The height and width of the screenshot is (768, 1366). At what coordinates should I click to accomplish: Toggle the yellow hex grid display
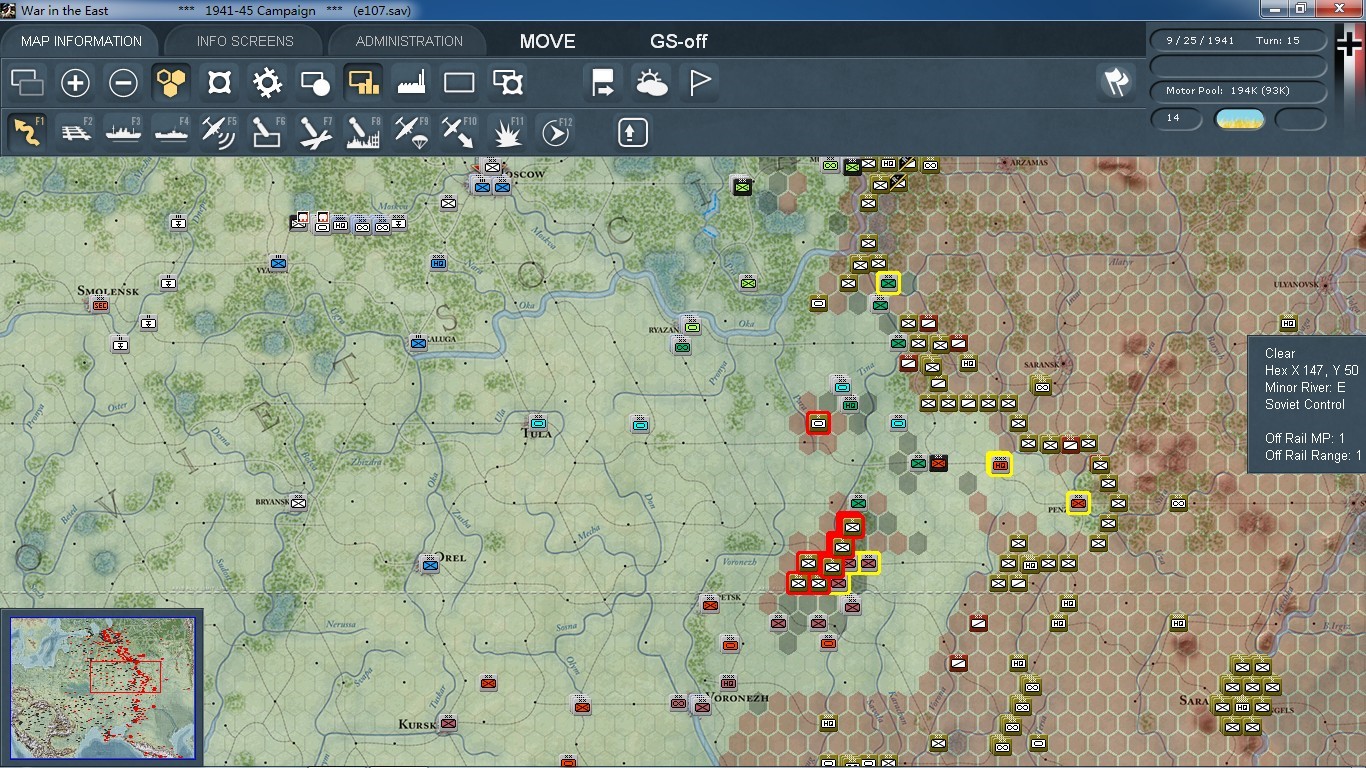[x=171, y=82]
